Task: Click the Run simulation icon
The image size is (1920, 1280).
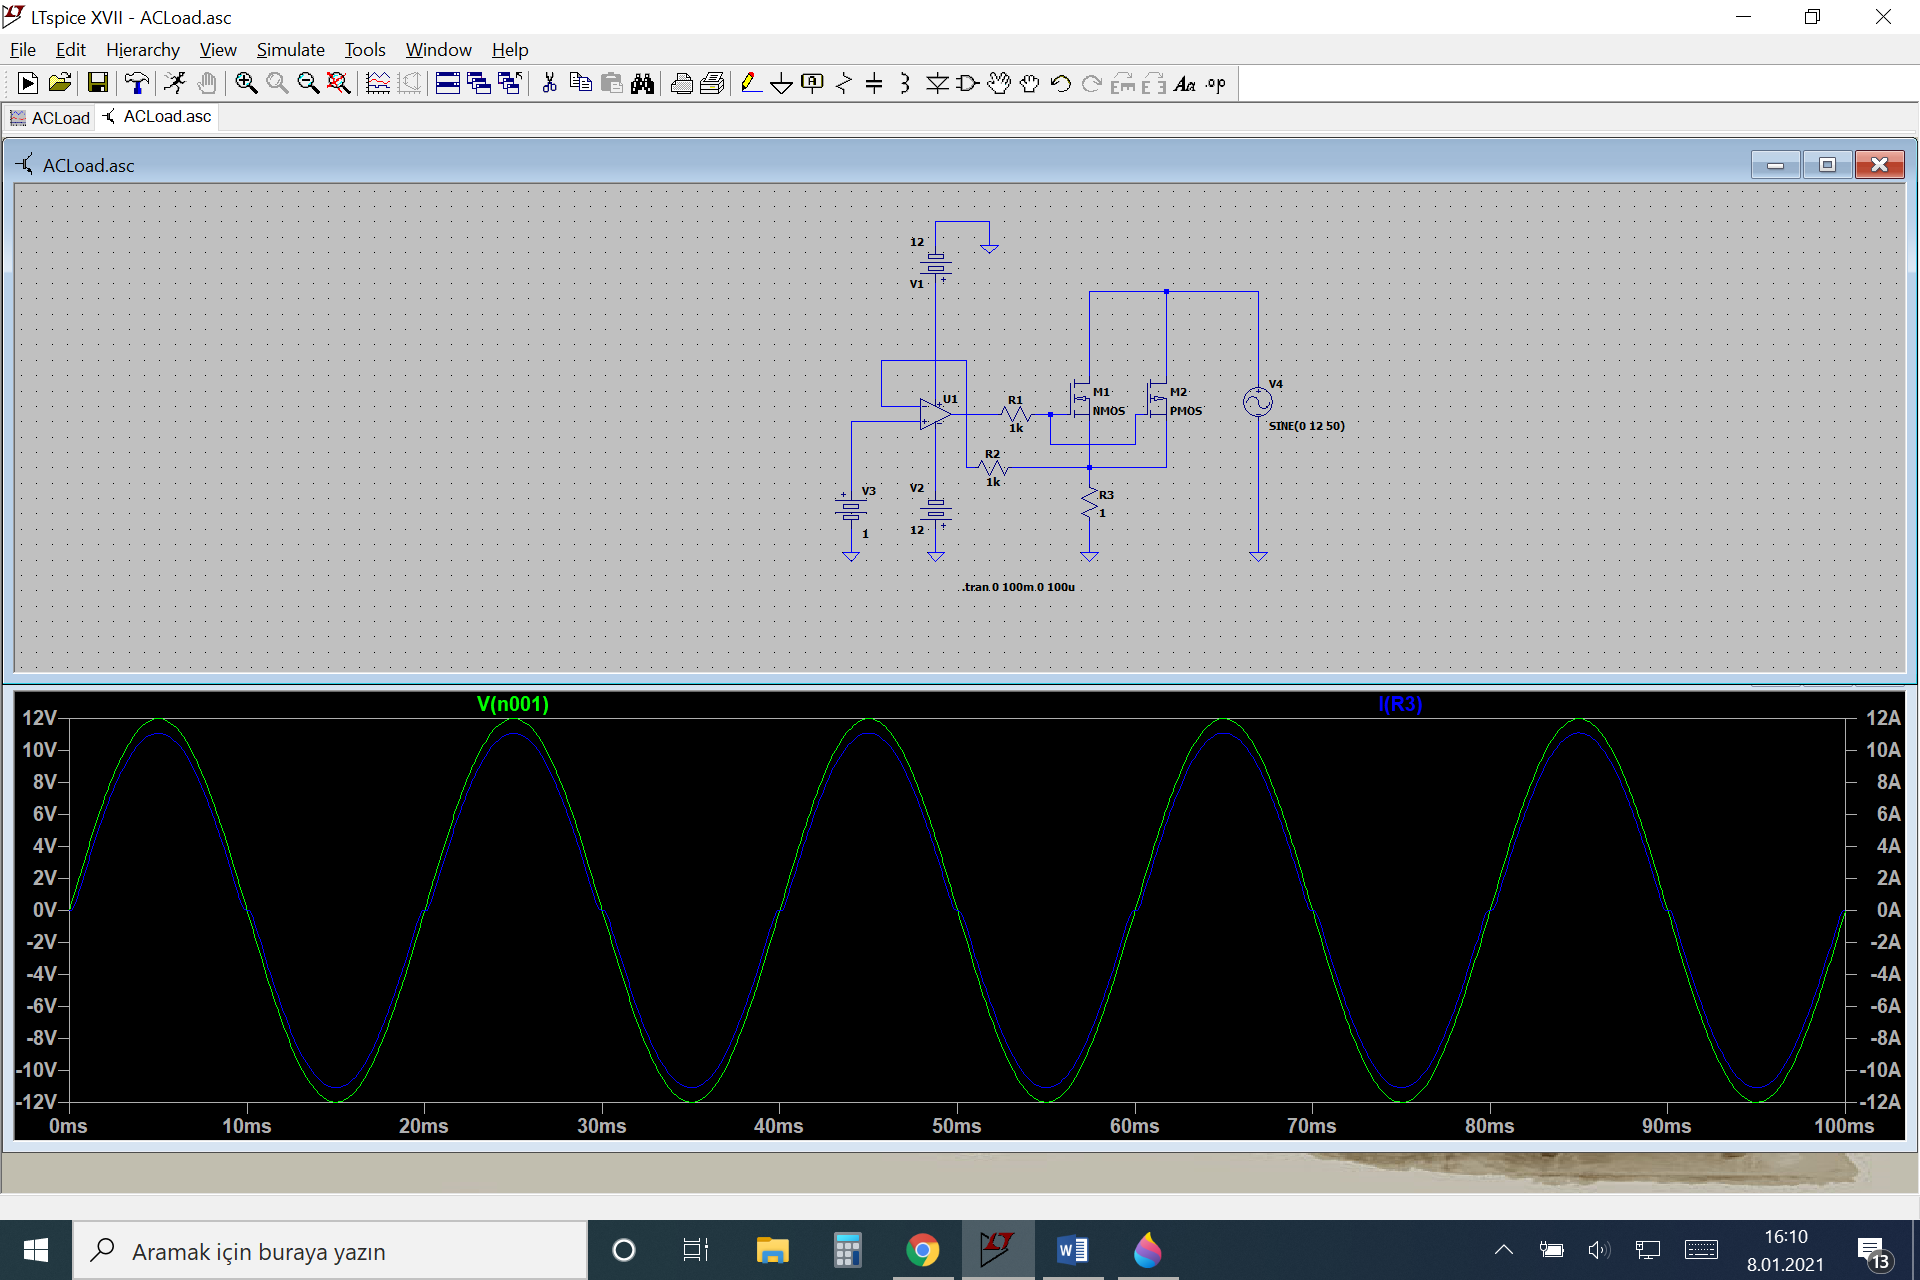Action: pyautogui.click(x=175, y=84)
